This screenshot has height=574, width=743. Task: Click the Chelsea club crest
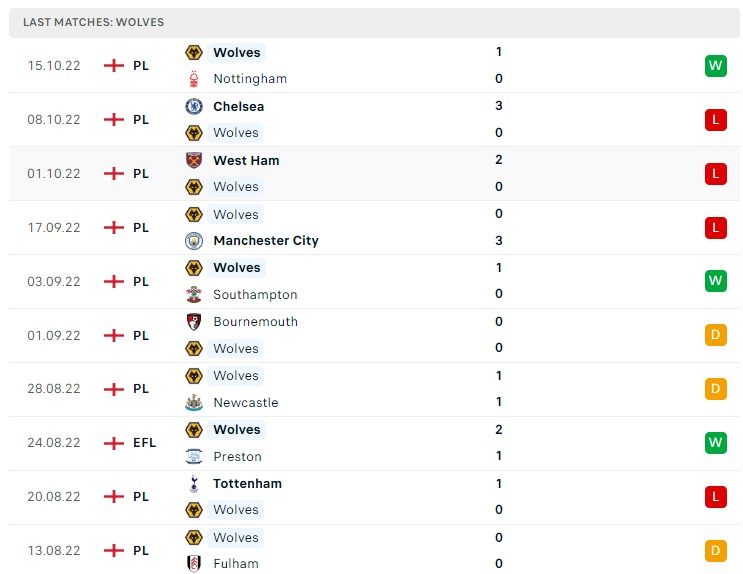(x=194, y=106)
